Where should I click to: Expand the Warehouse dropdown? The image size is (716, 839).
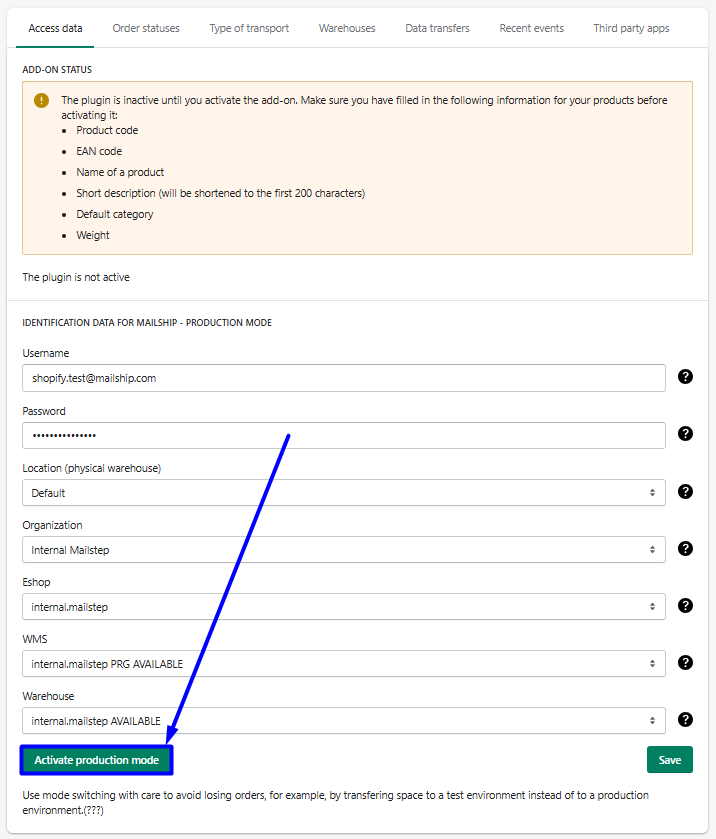[343, 721]
